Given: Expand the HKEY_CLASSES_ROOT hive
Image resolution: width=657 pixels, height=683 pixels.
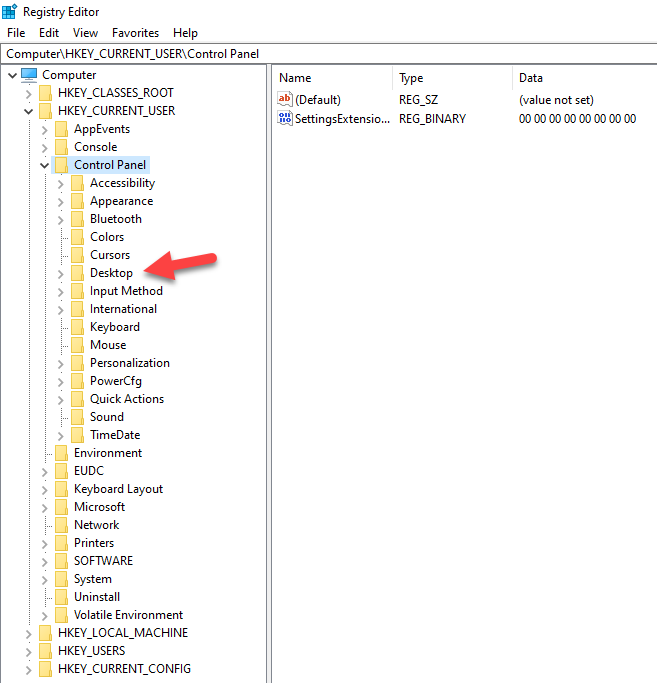Looking at the screenshot, I should point(28,93).
